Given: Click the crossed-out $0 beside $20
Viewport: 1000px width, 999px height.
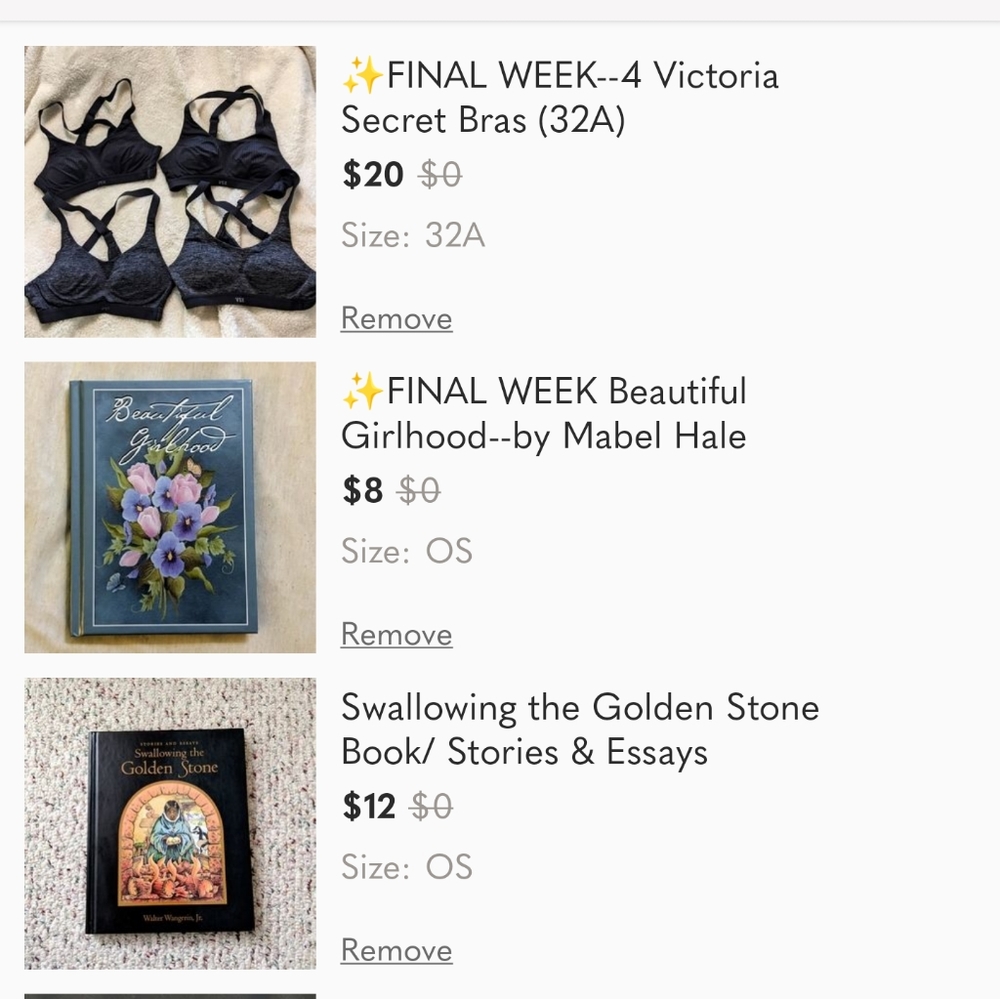Looking at the screenshot, I should 441,175.
